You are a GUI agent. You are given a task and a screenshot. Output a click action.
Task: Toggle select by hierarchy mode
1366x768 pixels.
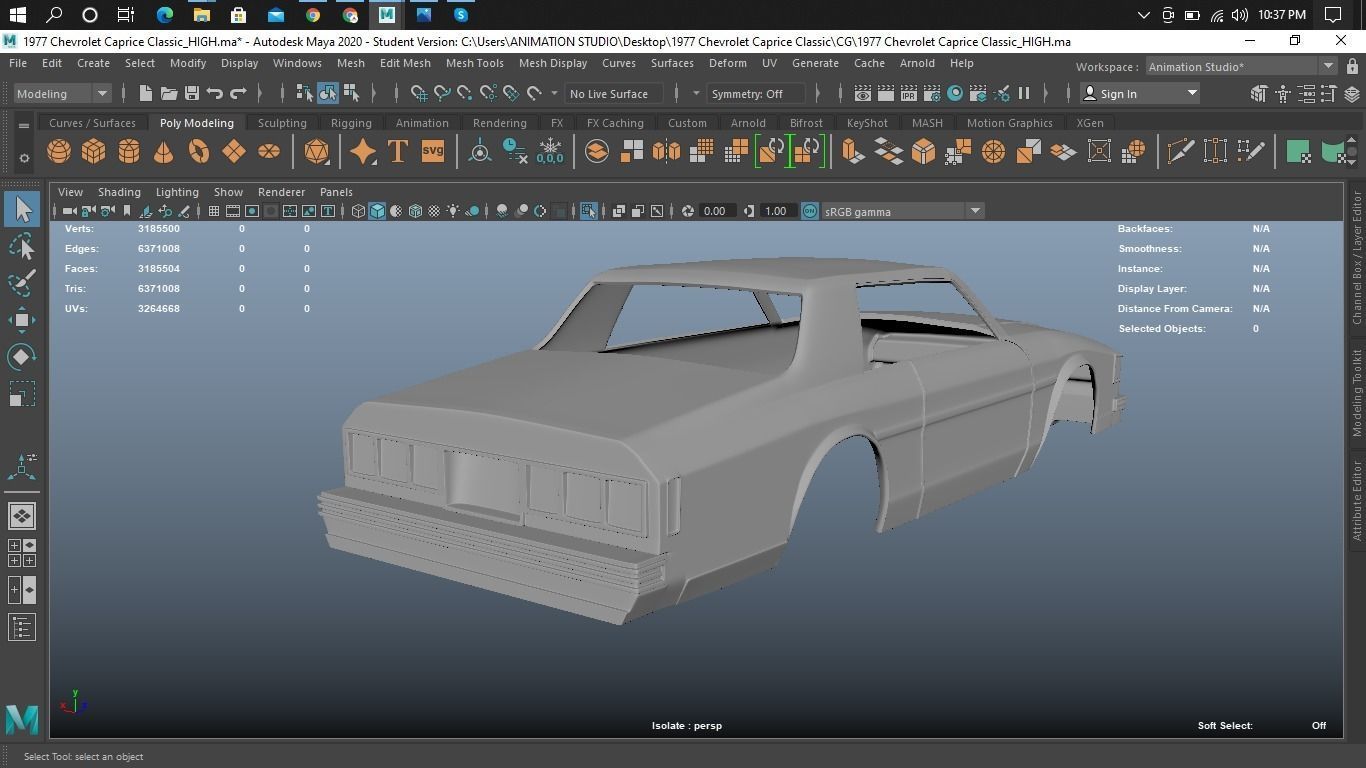(305, 94)
